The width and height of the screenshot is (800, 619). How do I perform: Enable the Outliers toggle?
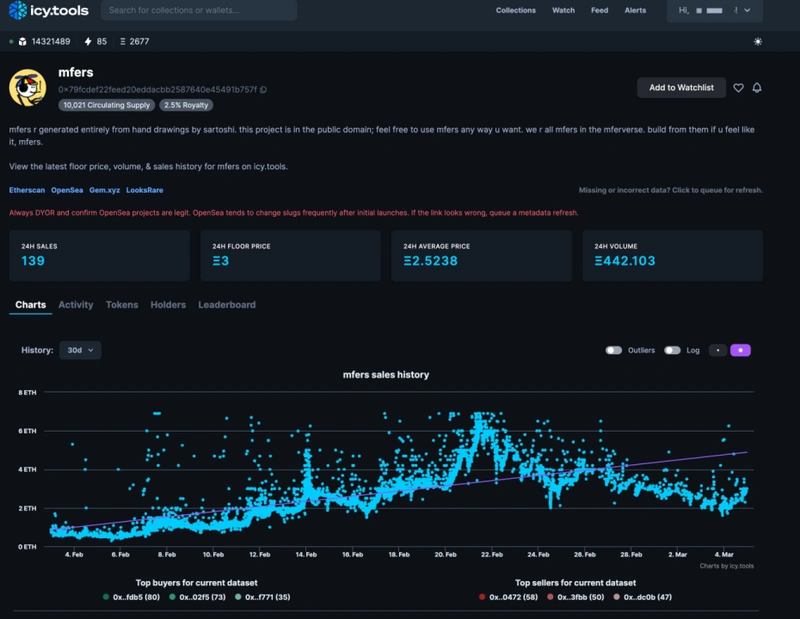pyautogui.click(x=613, y=350)
